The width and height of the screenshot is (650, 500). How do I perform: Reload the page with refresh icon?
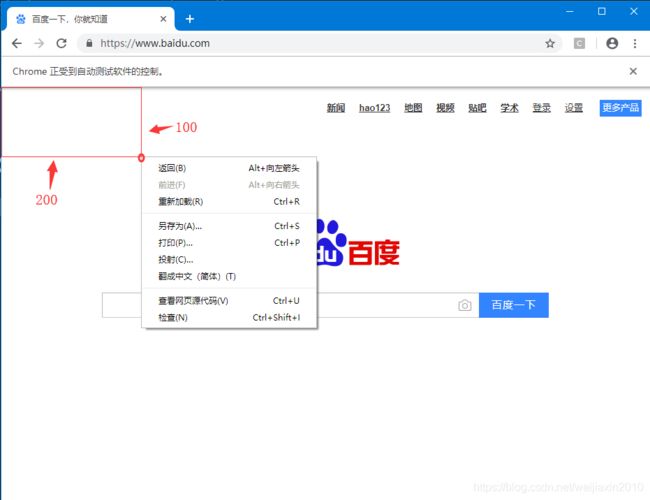pos(61,43)
